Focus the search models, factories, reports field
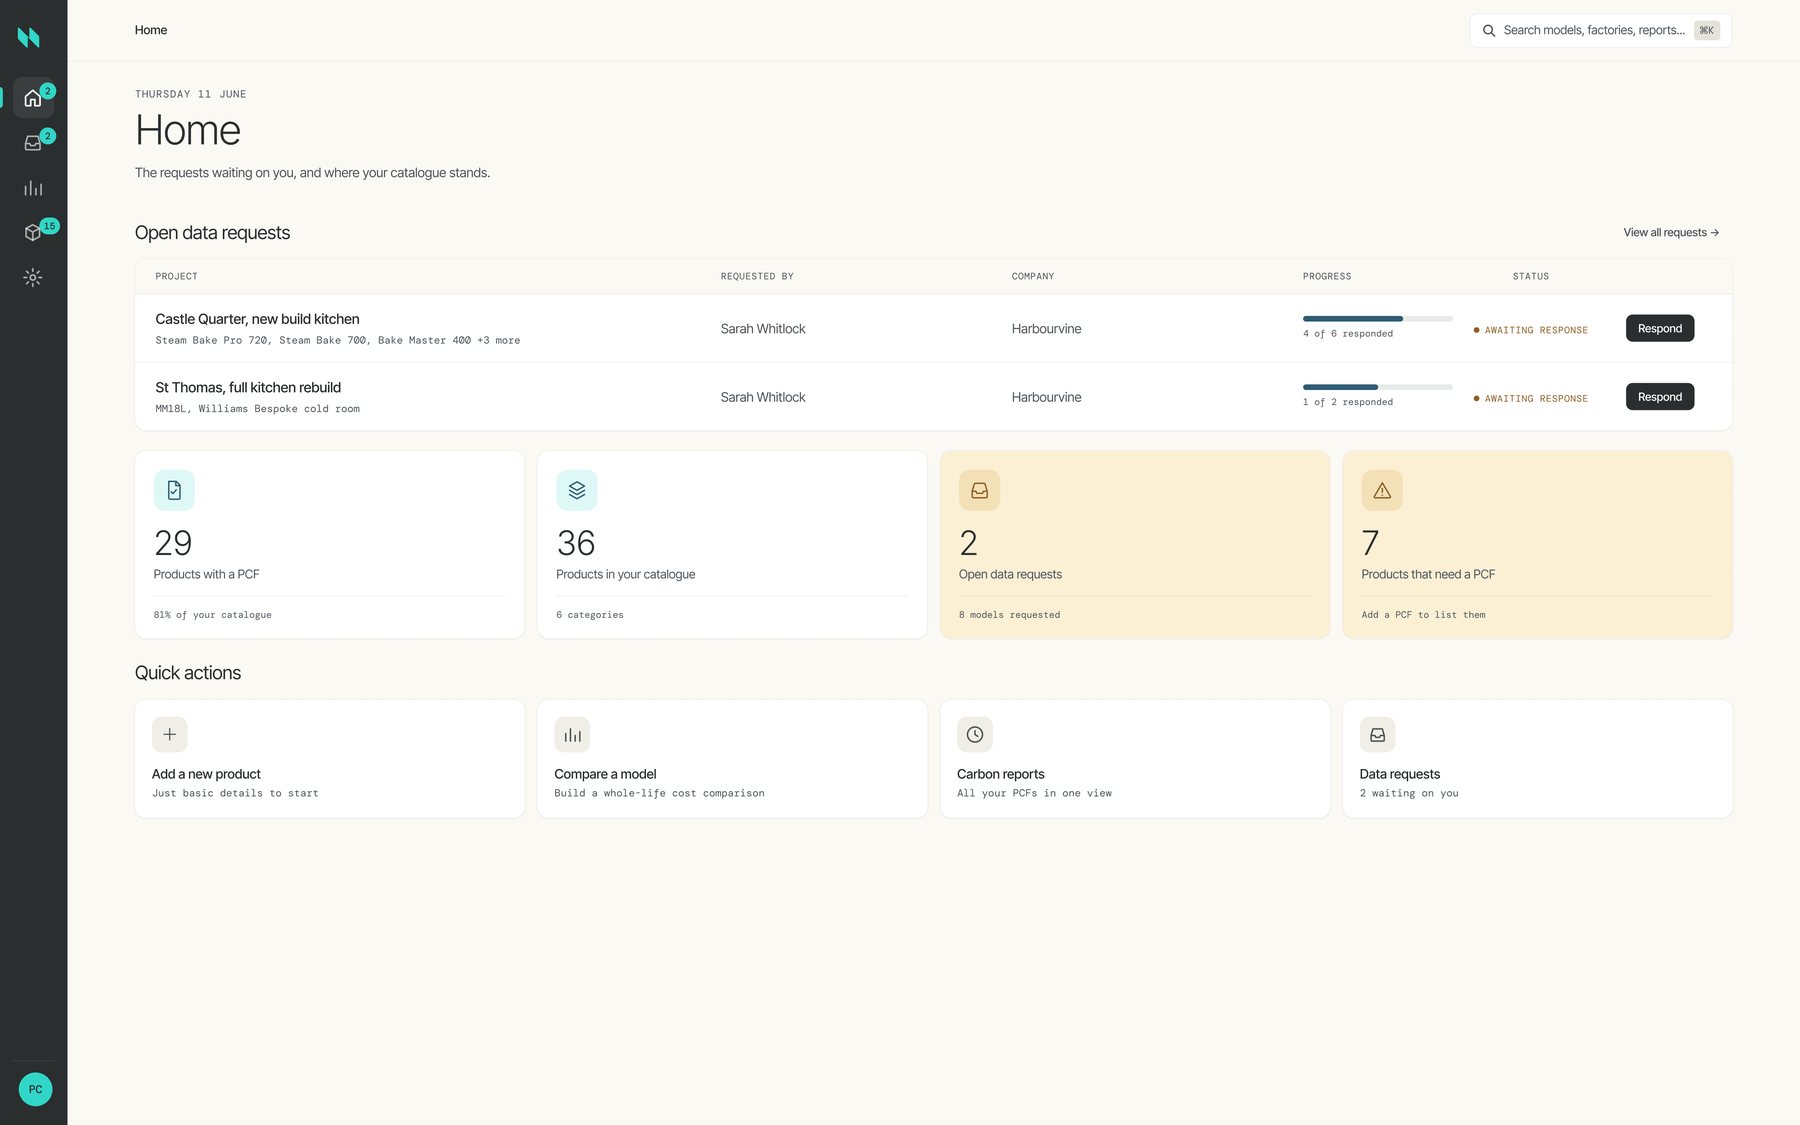Screen dimensions: 1800x1125 (1600, 30)
